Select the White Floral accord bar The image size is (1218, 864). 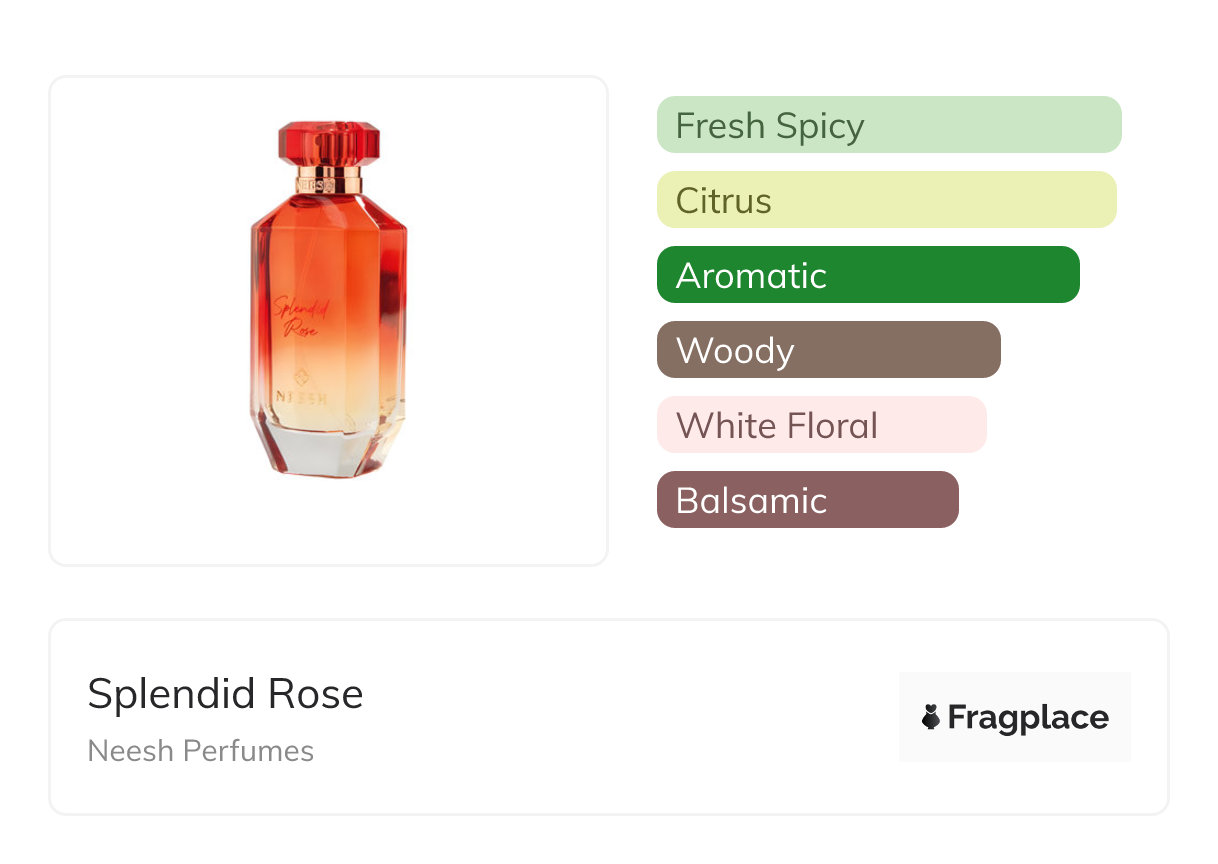point(821,425)
